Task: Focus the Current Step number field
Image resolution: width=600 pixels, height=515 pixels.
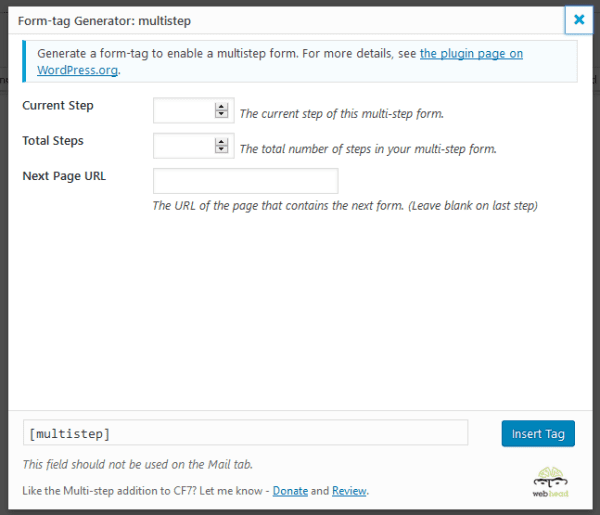Action: (x=184, y=111)
